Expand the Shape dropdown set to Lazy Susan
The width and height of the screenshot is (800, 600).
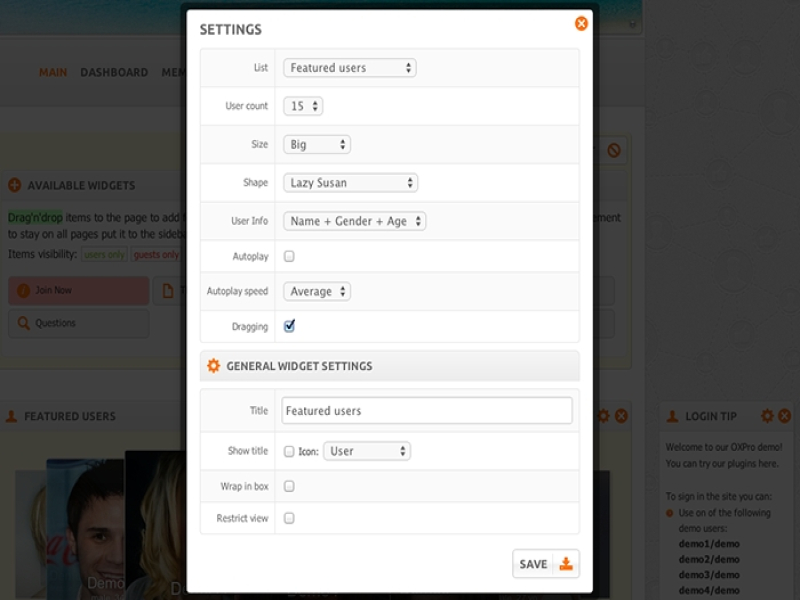click(x=350, y=183)
